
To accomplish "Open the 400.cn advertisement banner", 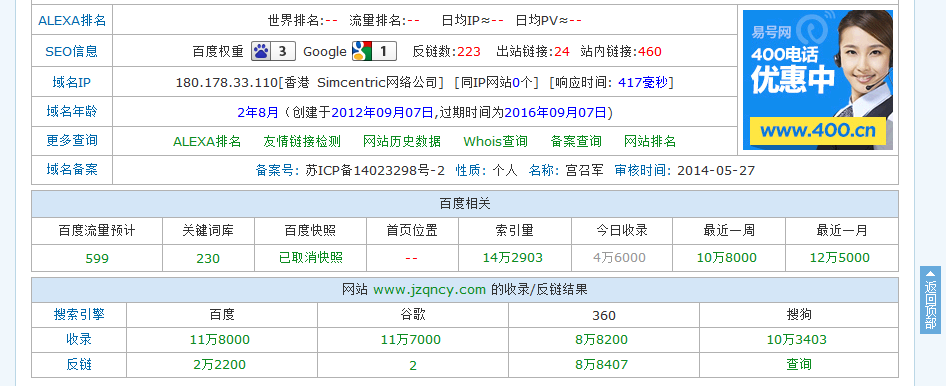I will tap(817, 80).
